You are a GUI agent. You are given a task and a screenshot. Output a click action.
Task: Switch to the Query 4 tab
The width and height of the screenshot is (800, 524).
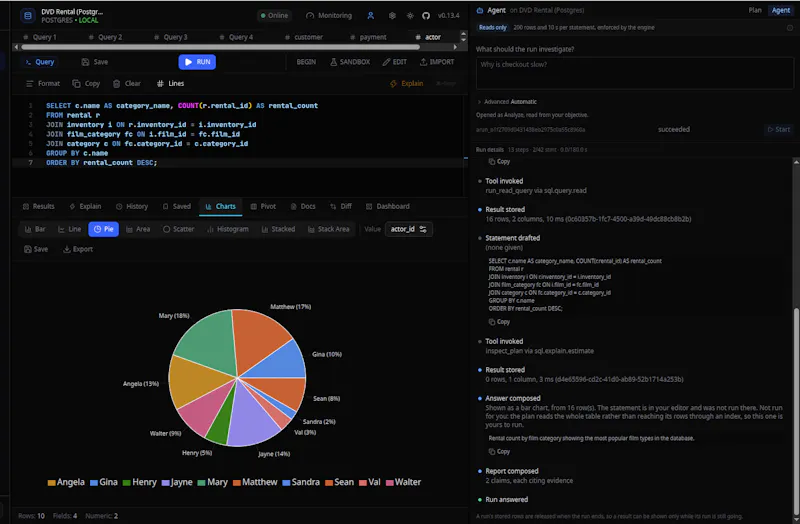(x=236, y=37)
